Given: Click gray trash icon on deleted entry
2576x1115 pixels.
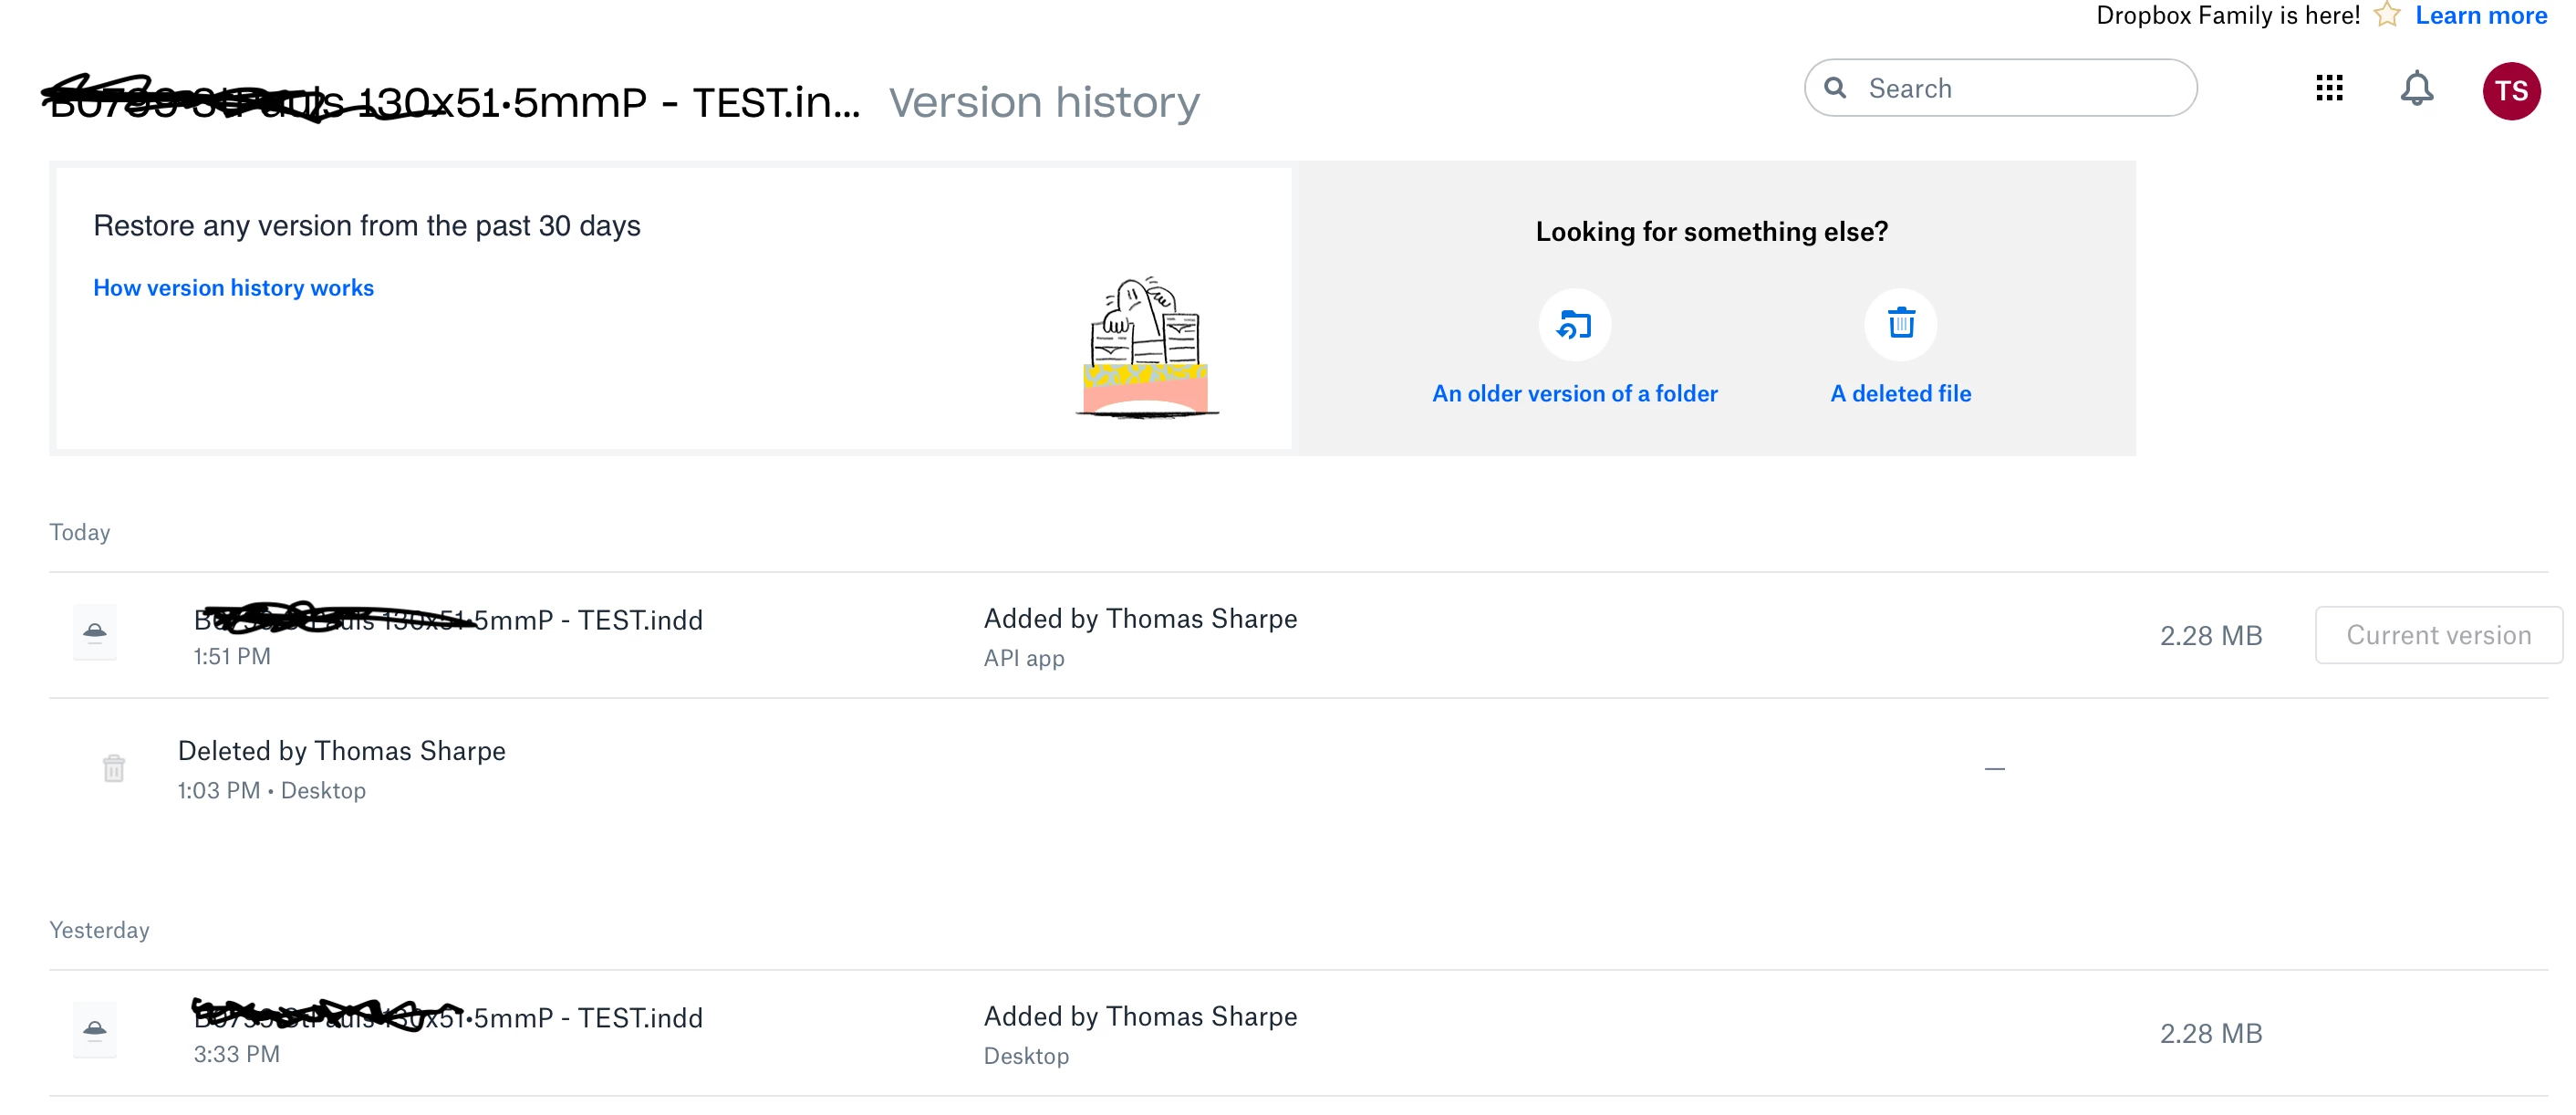Looking at the screenshot, I should (114, 768).
